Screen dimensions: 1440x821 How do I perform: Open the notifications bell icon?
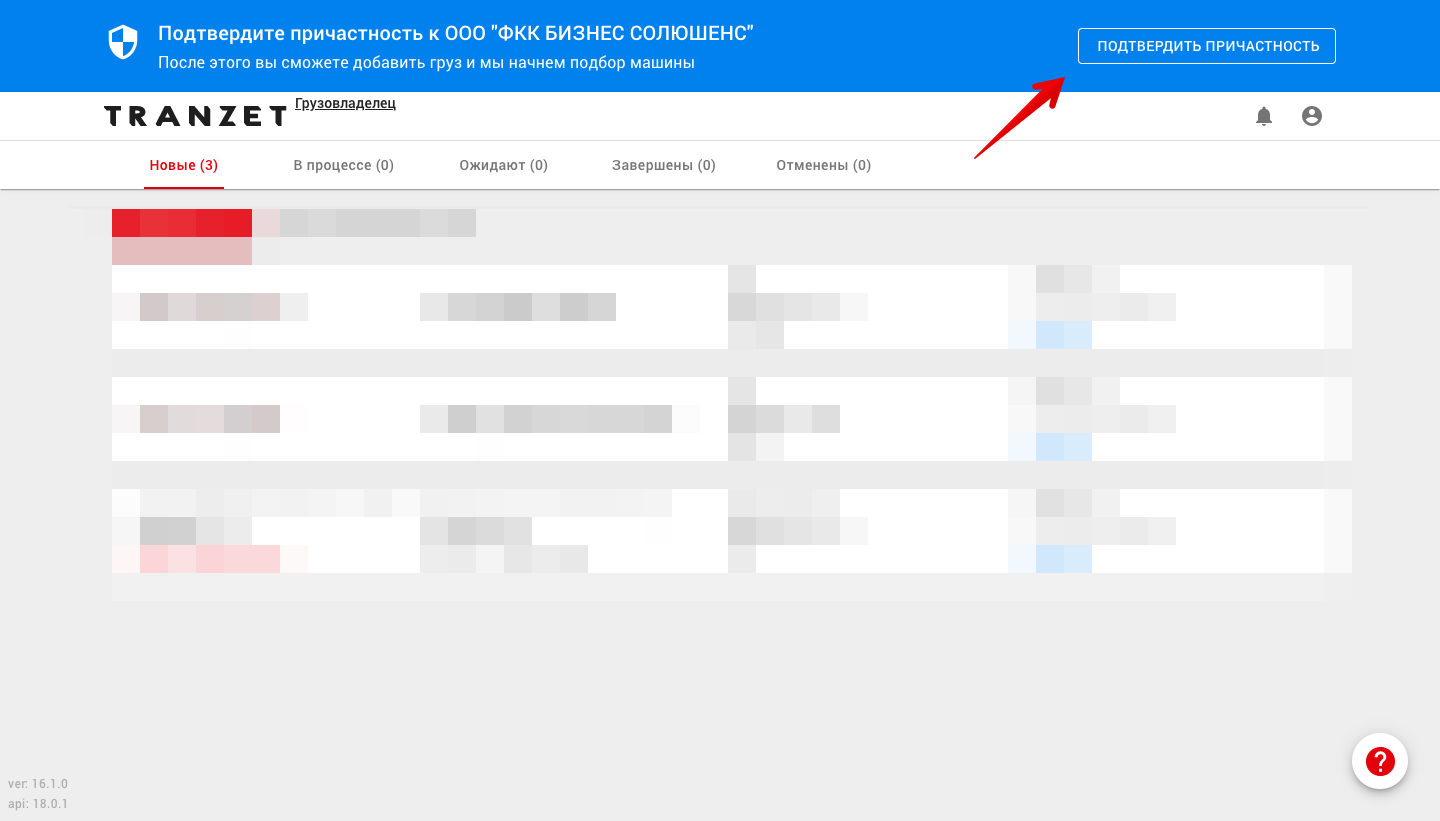pos(1264,116)
